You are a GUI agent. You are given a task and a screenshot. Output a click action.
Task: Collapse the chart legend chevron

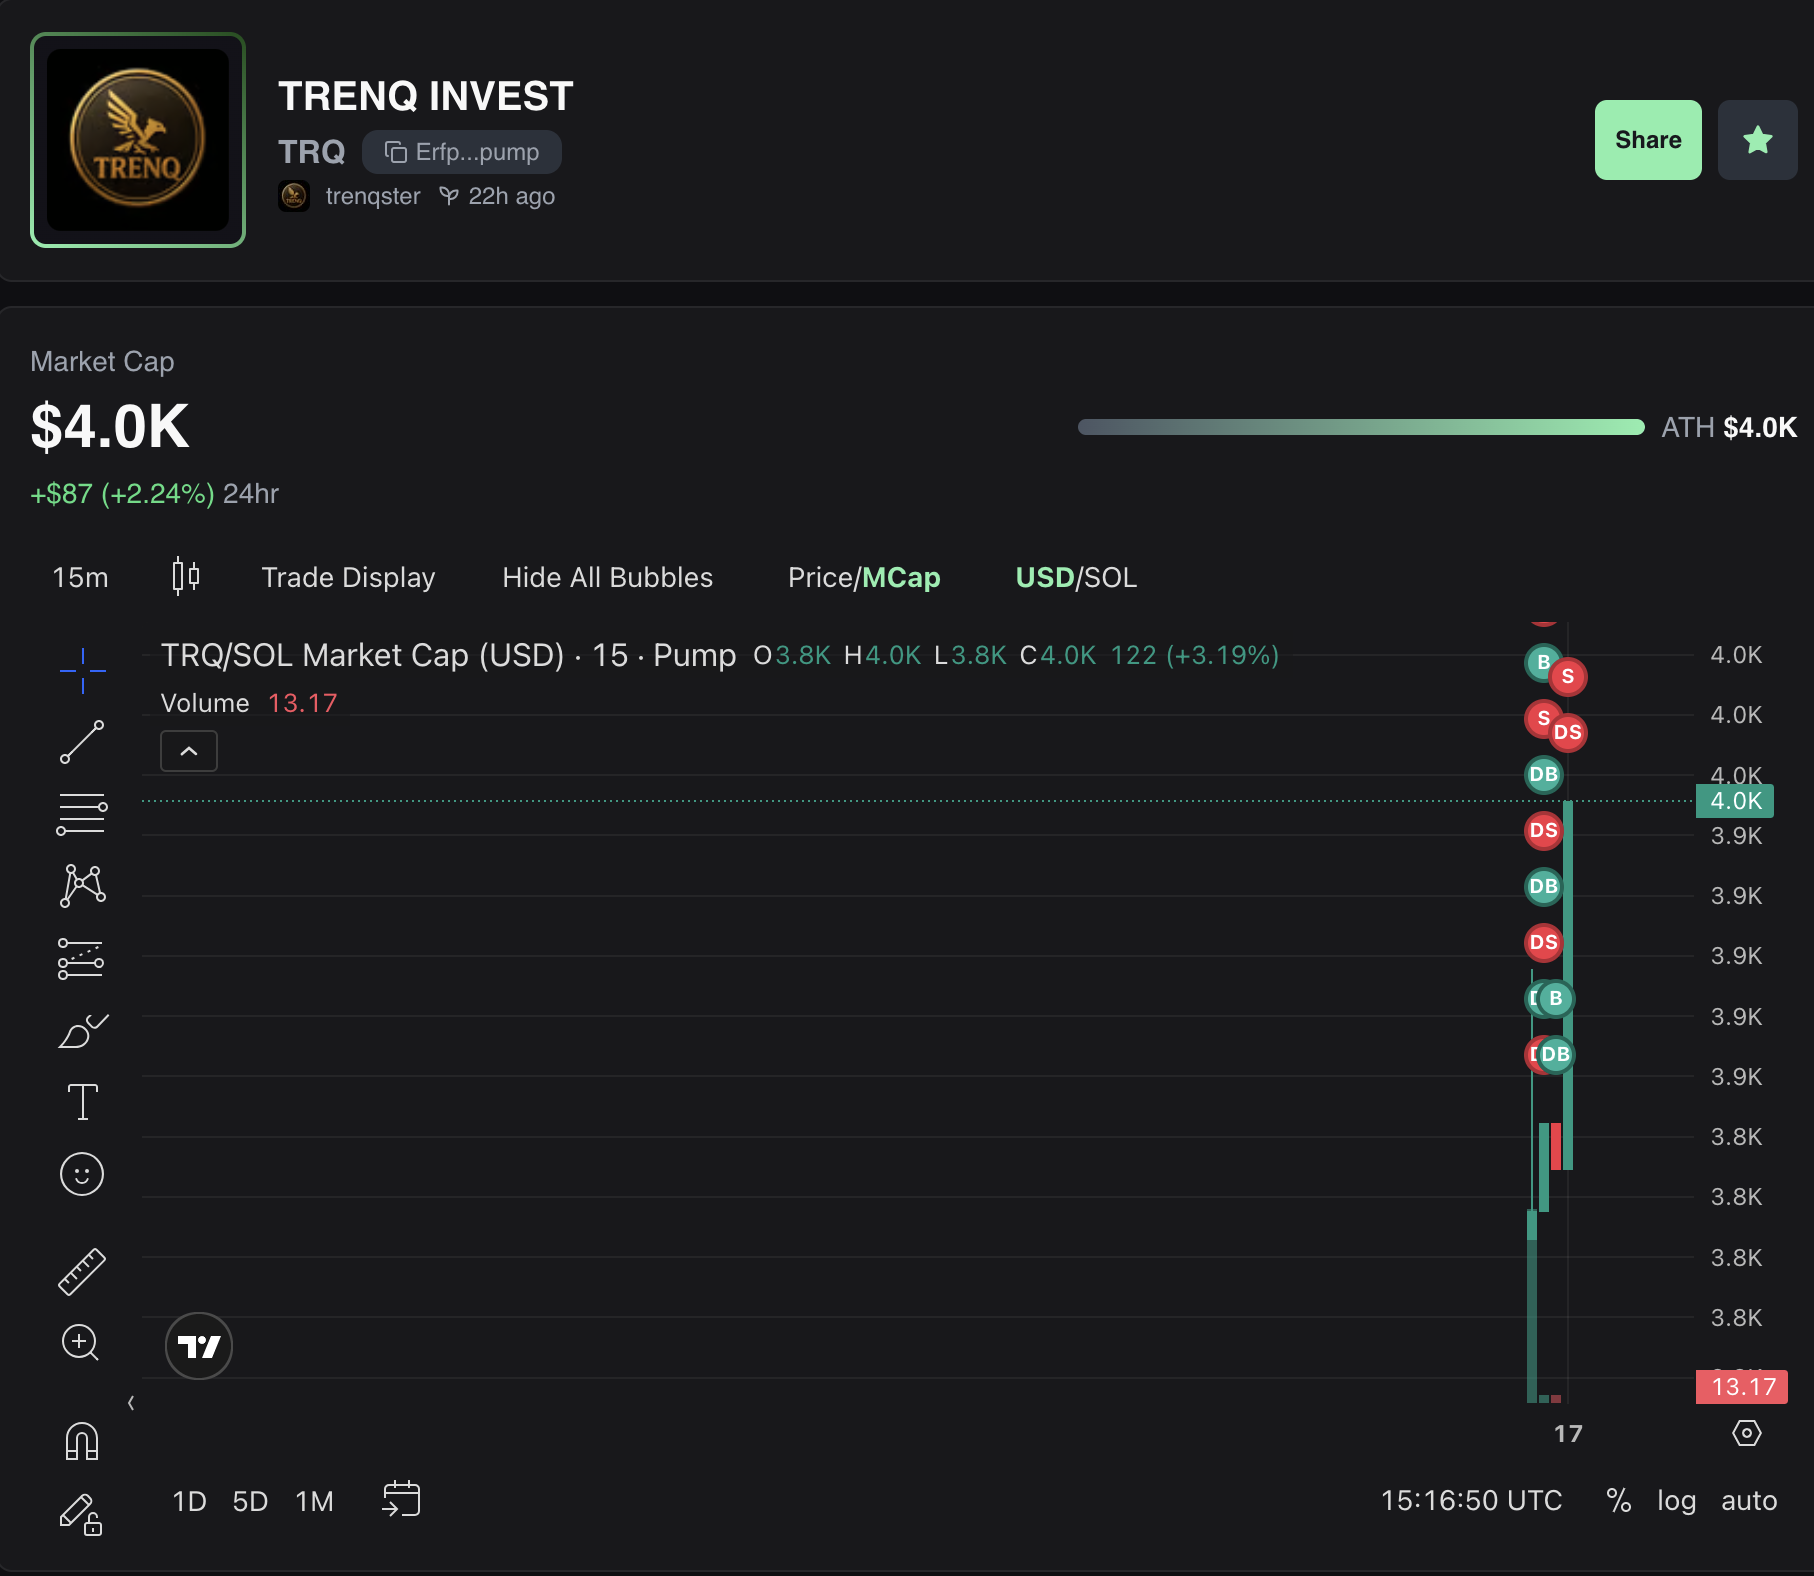tap(189, 751)
